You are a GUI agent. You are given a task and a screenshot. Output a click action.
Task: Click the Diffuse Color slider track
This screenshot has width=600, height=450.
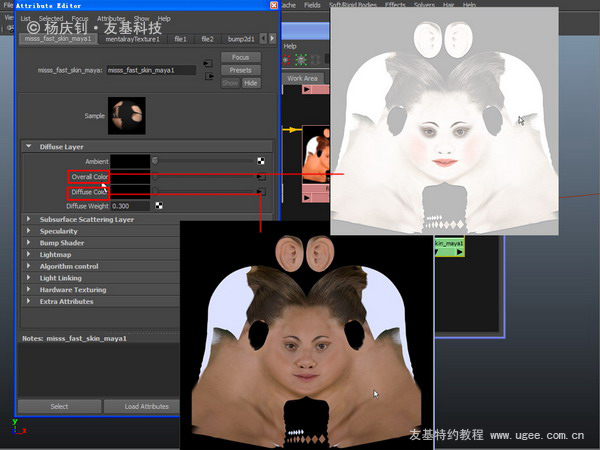(x=203, y=191)
